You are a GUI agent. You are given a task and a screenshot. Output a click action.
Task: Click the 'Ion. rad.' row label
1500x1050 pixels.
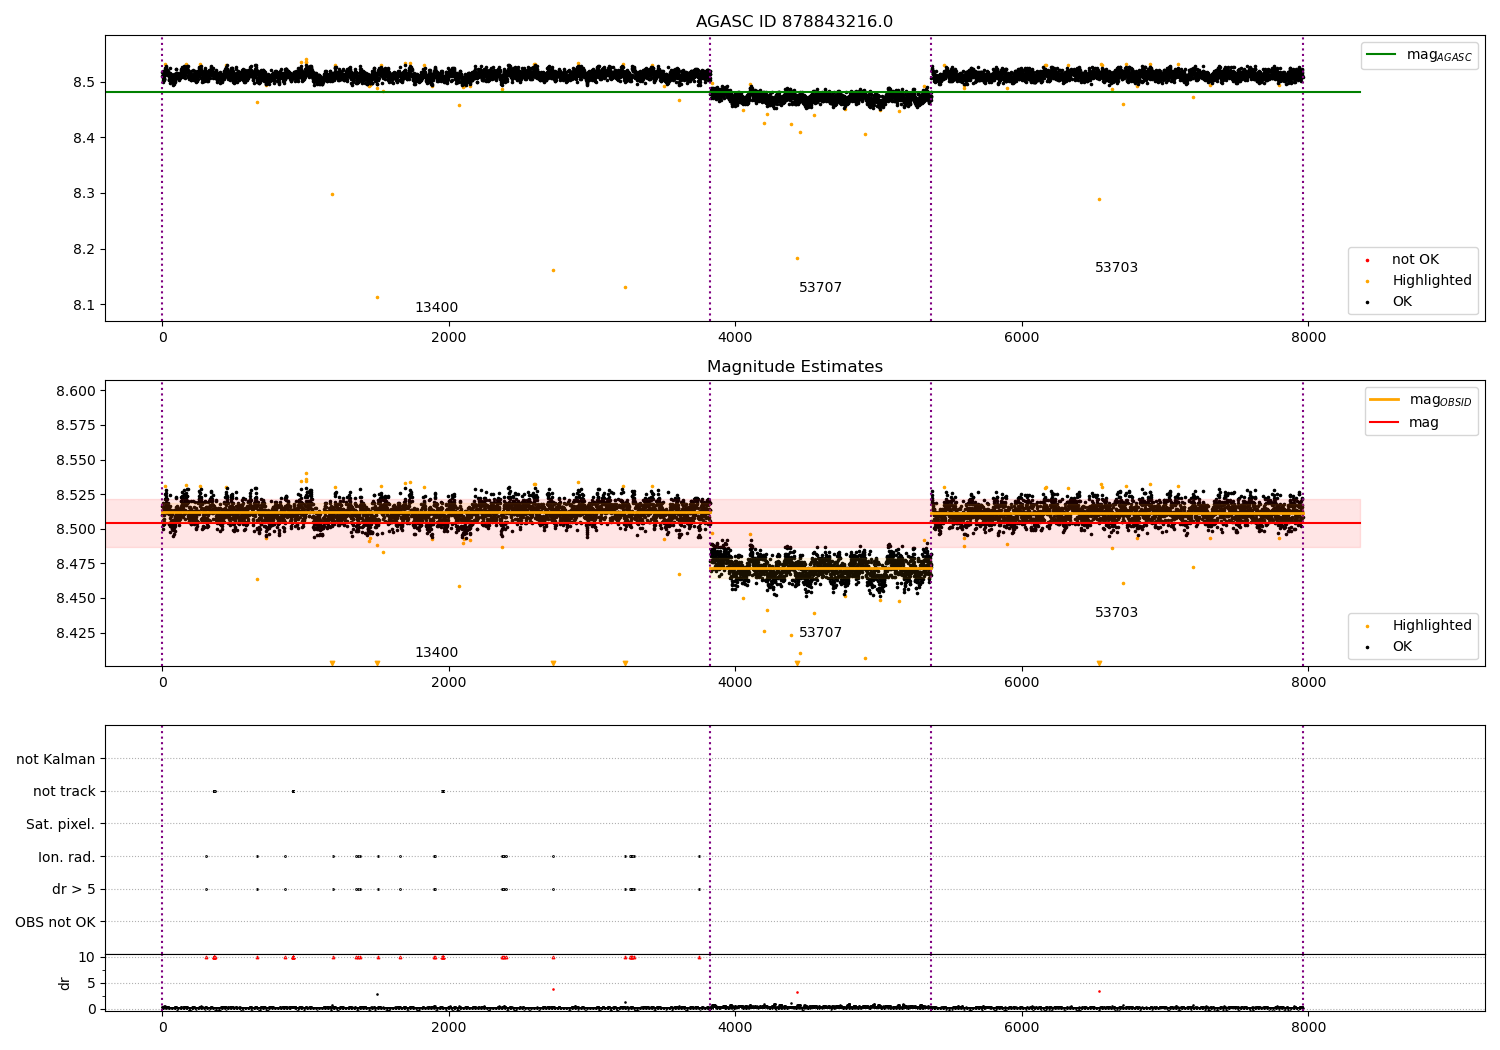(67, 857)
